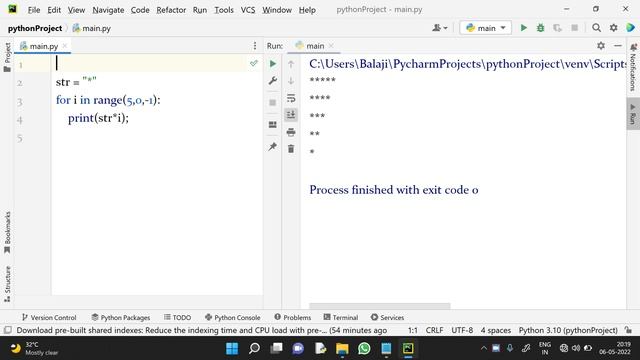Open the weather widget showing 32°C
Image resolution: width=640 pixels, height=360 pixels.
pyautogui.click(x=34, y=348)
